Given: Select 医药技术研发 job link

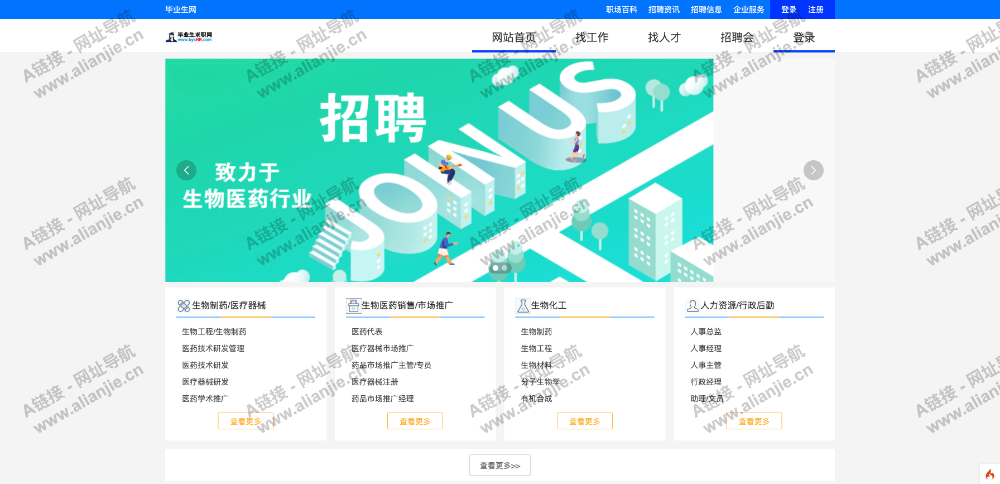Looking at the screenshot, I should click(205, 365).
